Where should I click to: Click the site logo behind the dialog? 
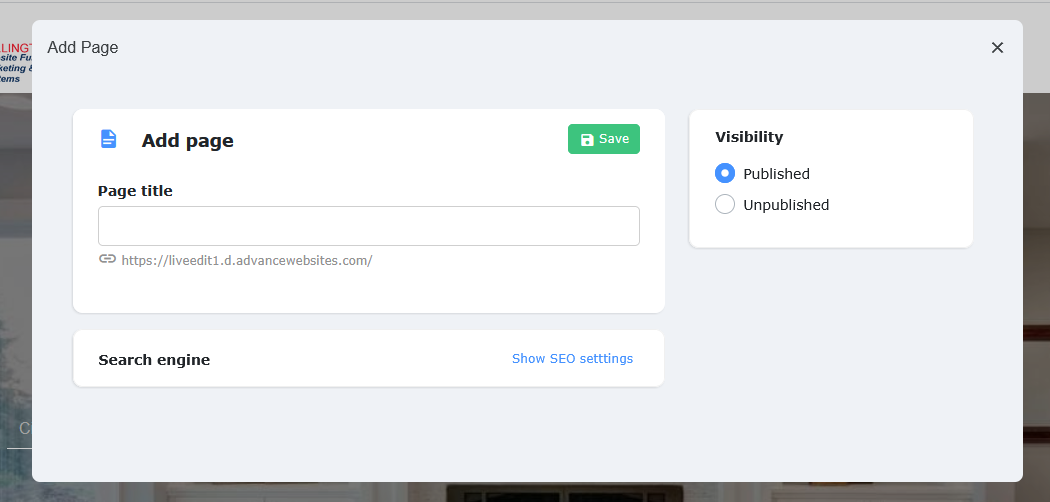pyautogui.click(x=15, y=62)
